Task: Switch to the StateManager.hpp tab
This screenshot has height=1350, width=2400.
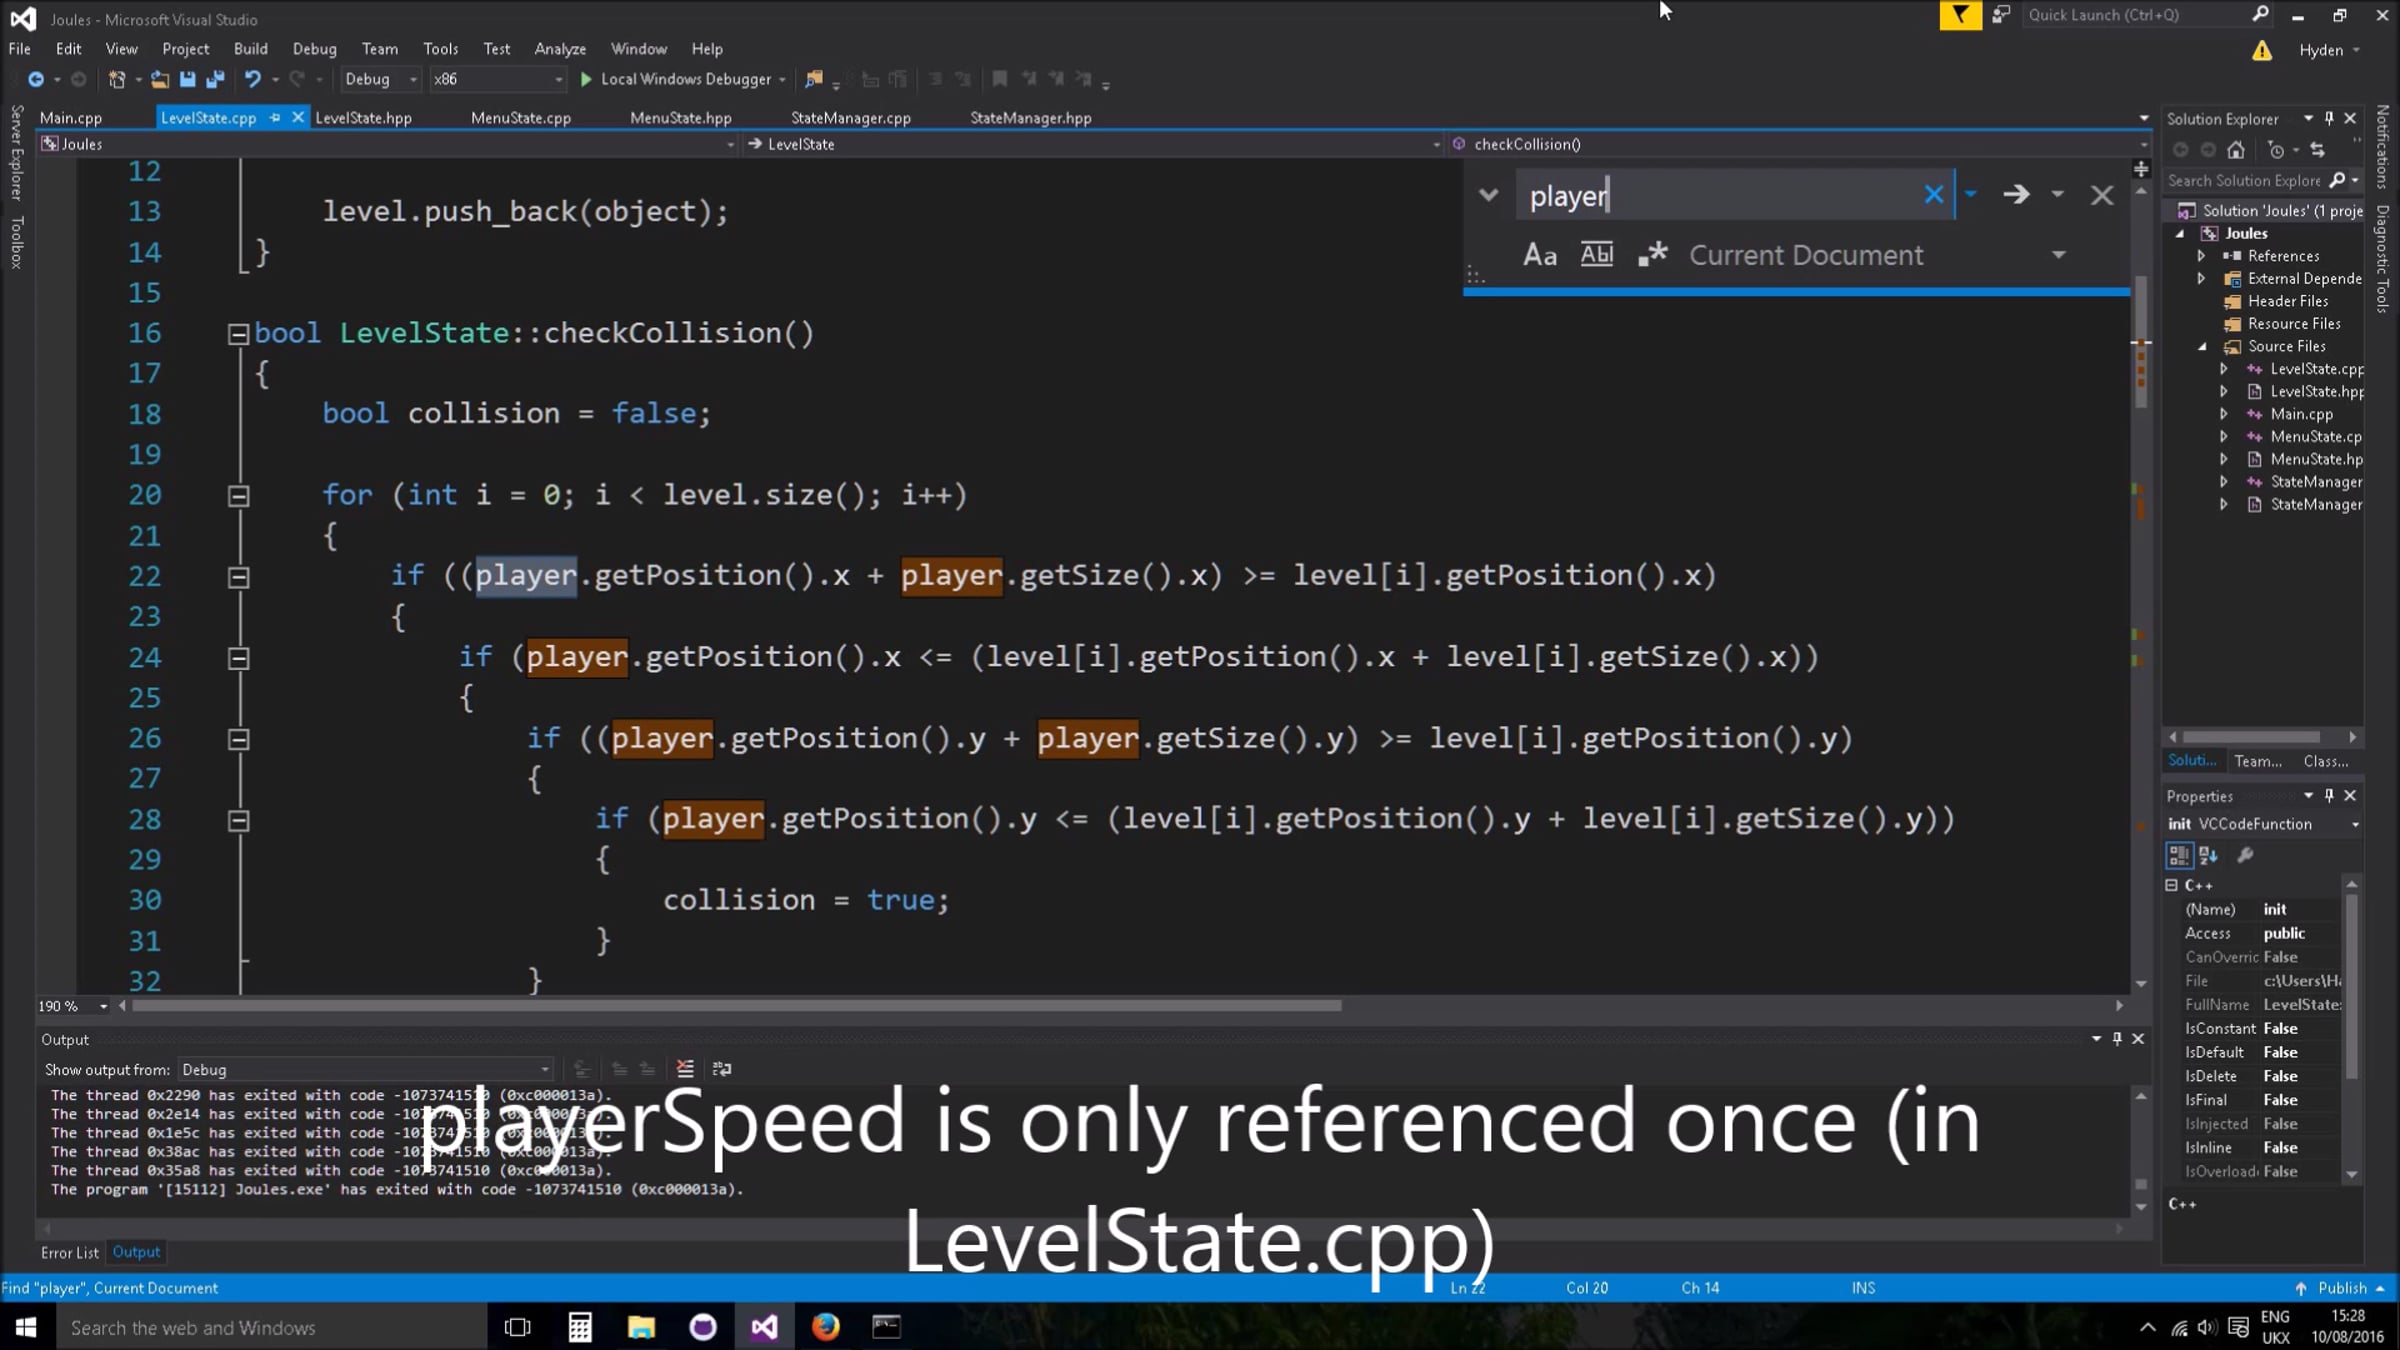Action: 1030,118
